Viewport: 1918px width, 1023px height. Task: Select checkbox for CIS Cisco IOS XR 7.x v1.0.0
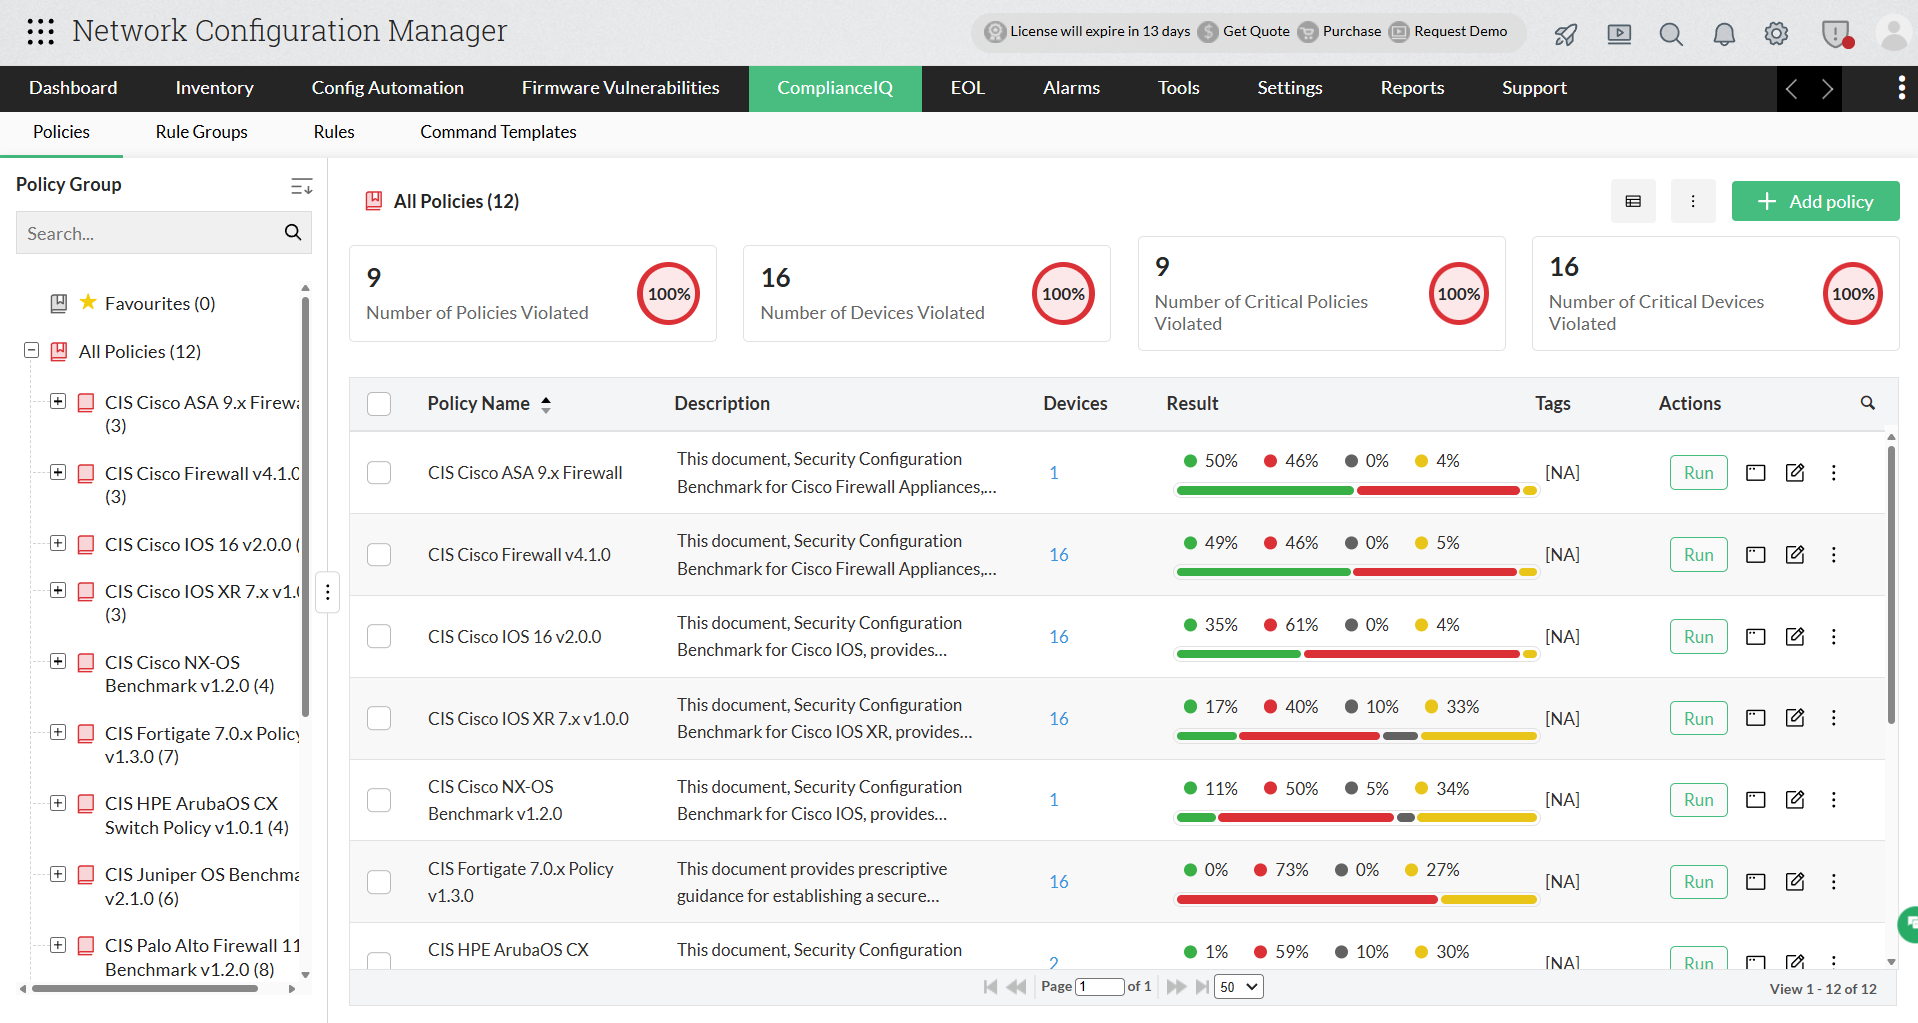click(379, 719)
